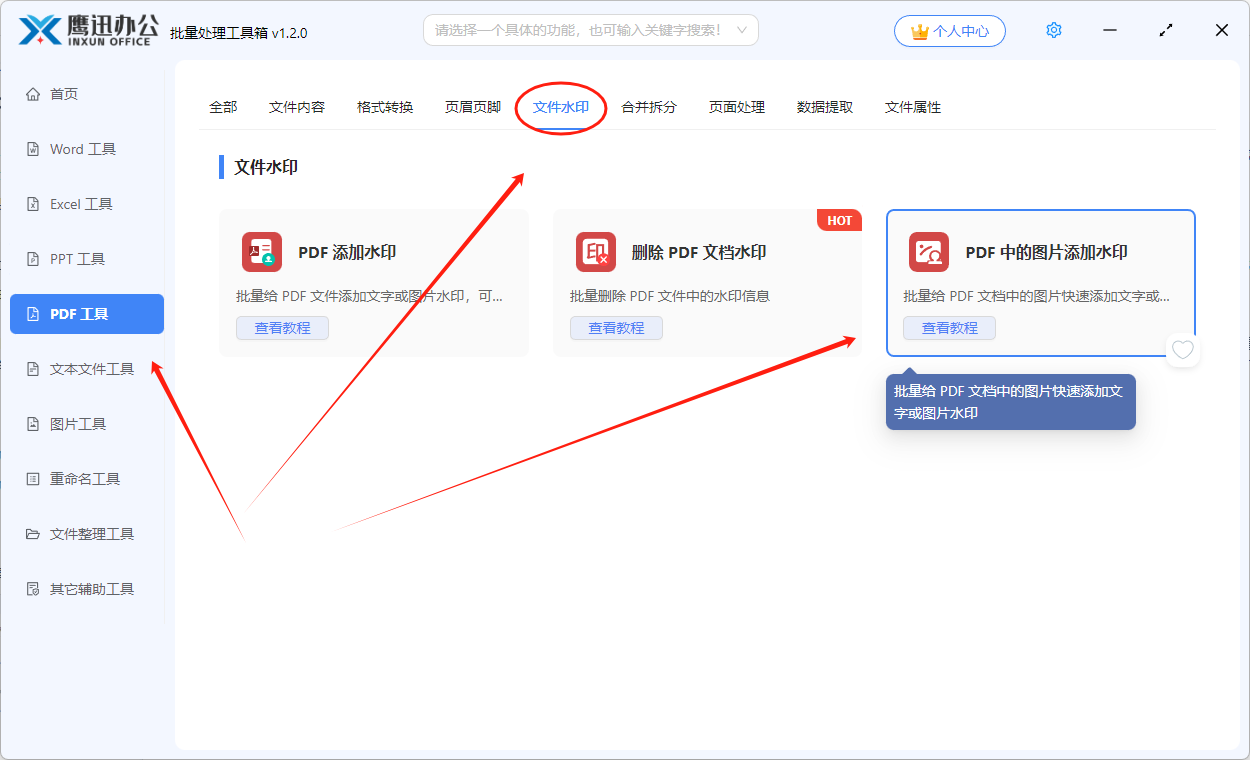Open 首页 in the sidebar
This screenshot has width=1250, height=760.
pos(87,94)
